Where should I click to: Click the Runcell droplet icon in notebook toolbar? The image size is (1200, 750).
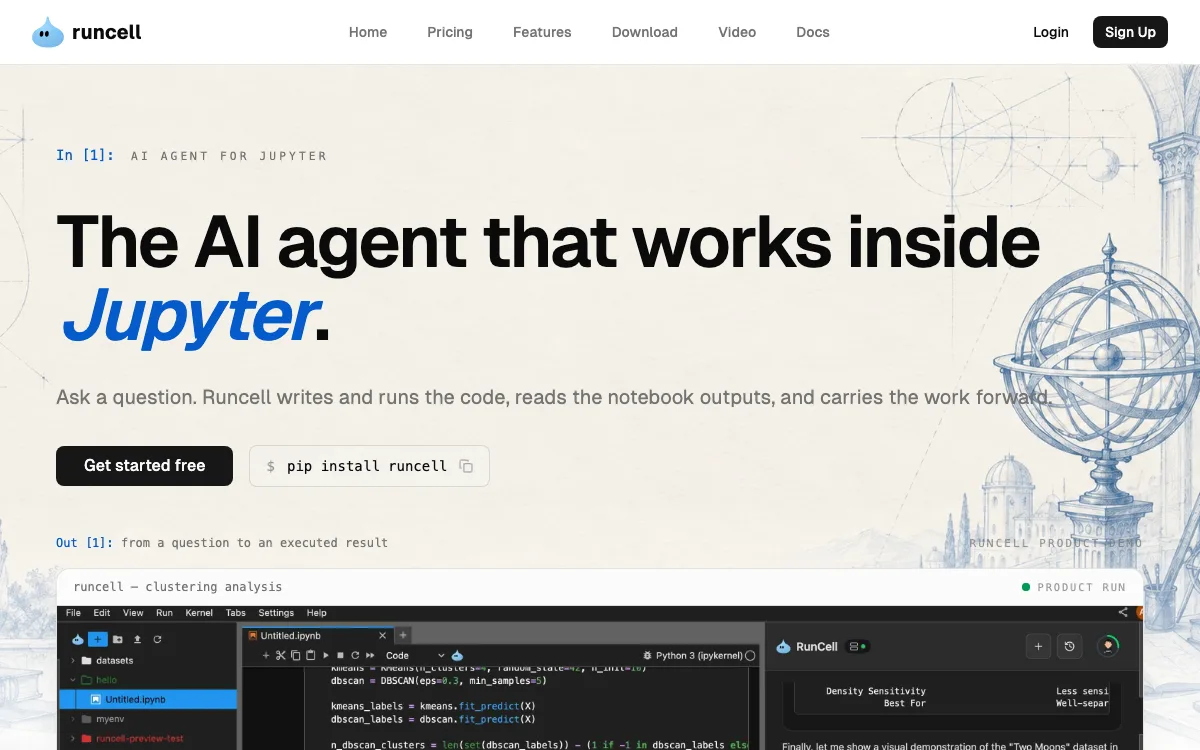point(458,655)
